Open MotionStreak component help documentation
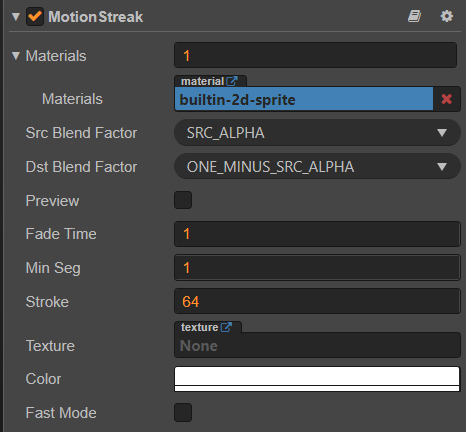 414,16
